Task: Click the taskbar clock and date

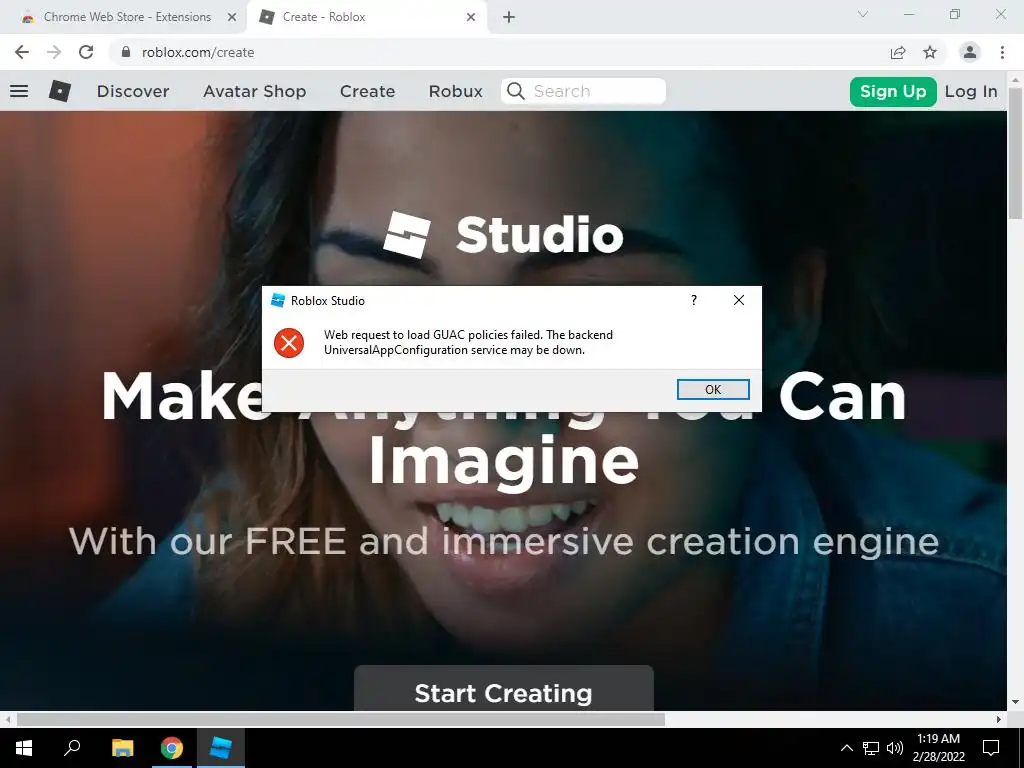Action: coord(938,748)
